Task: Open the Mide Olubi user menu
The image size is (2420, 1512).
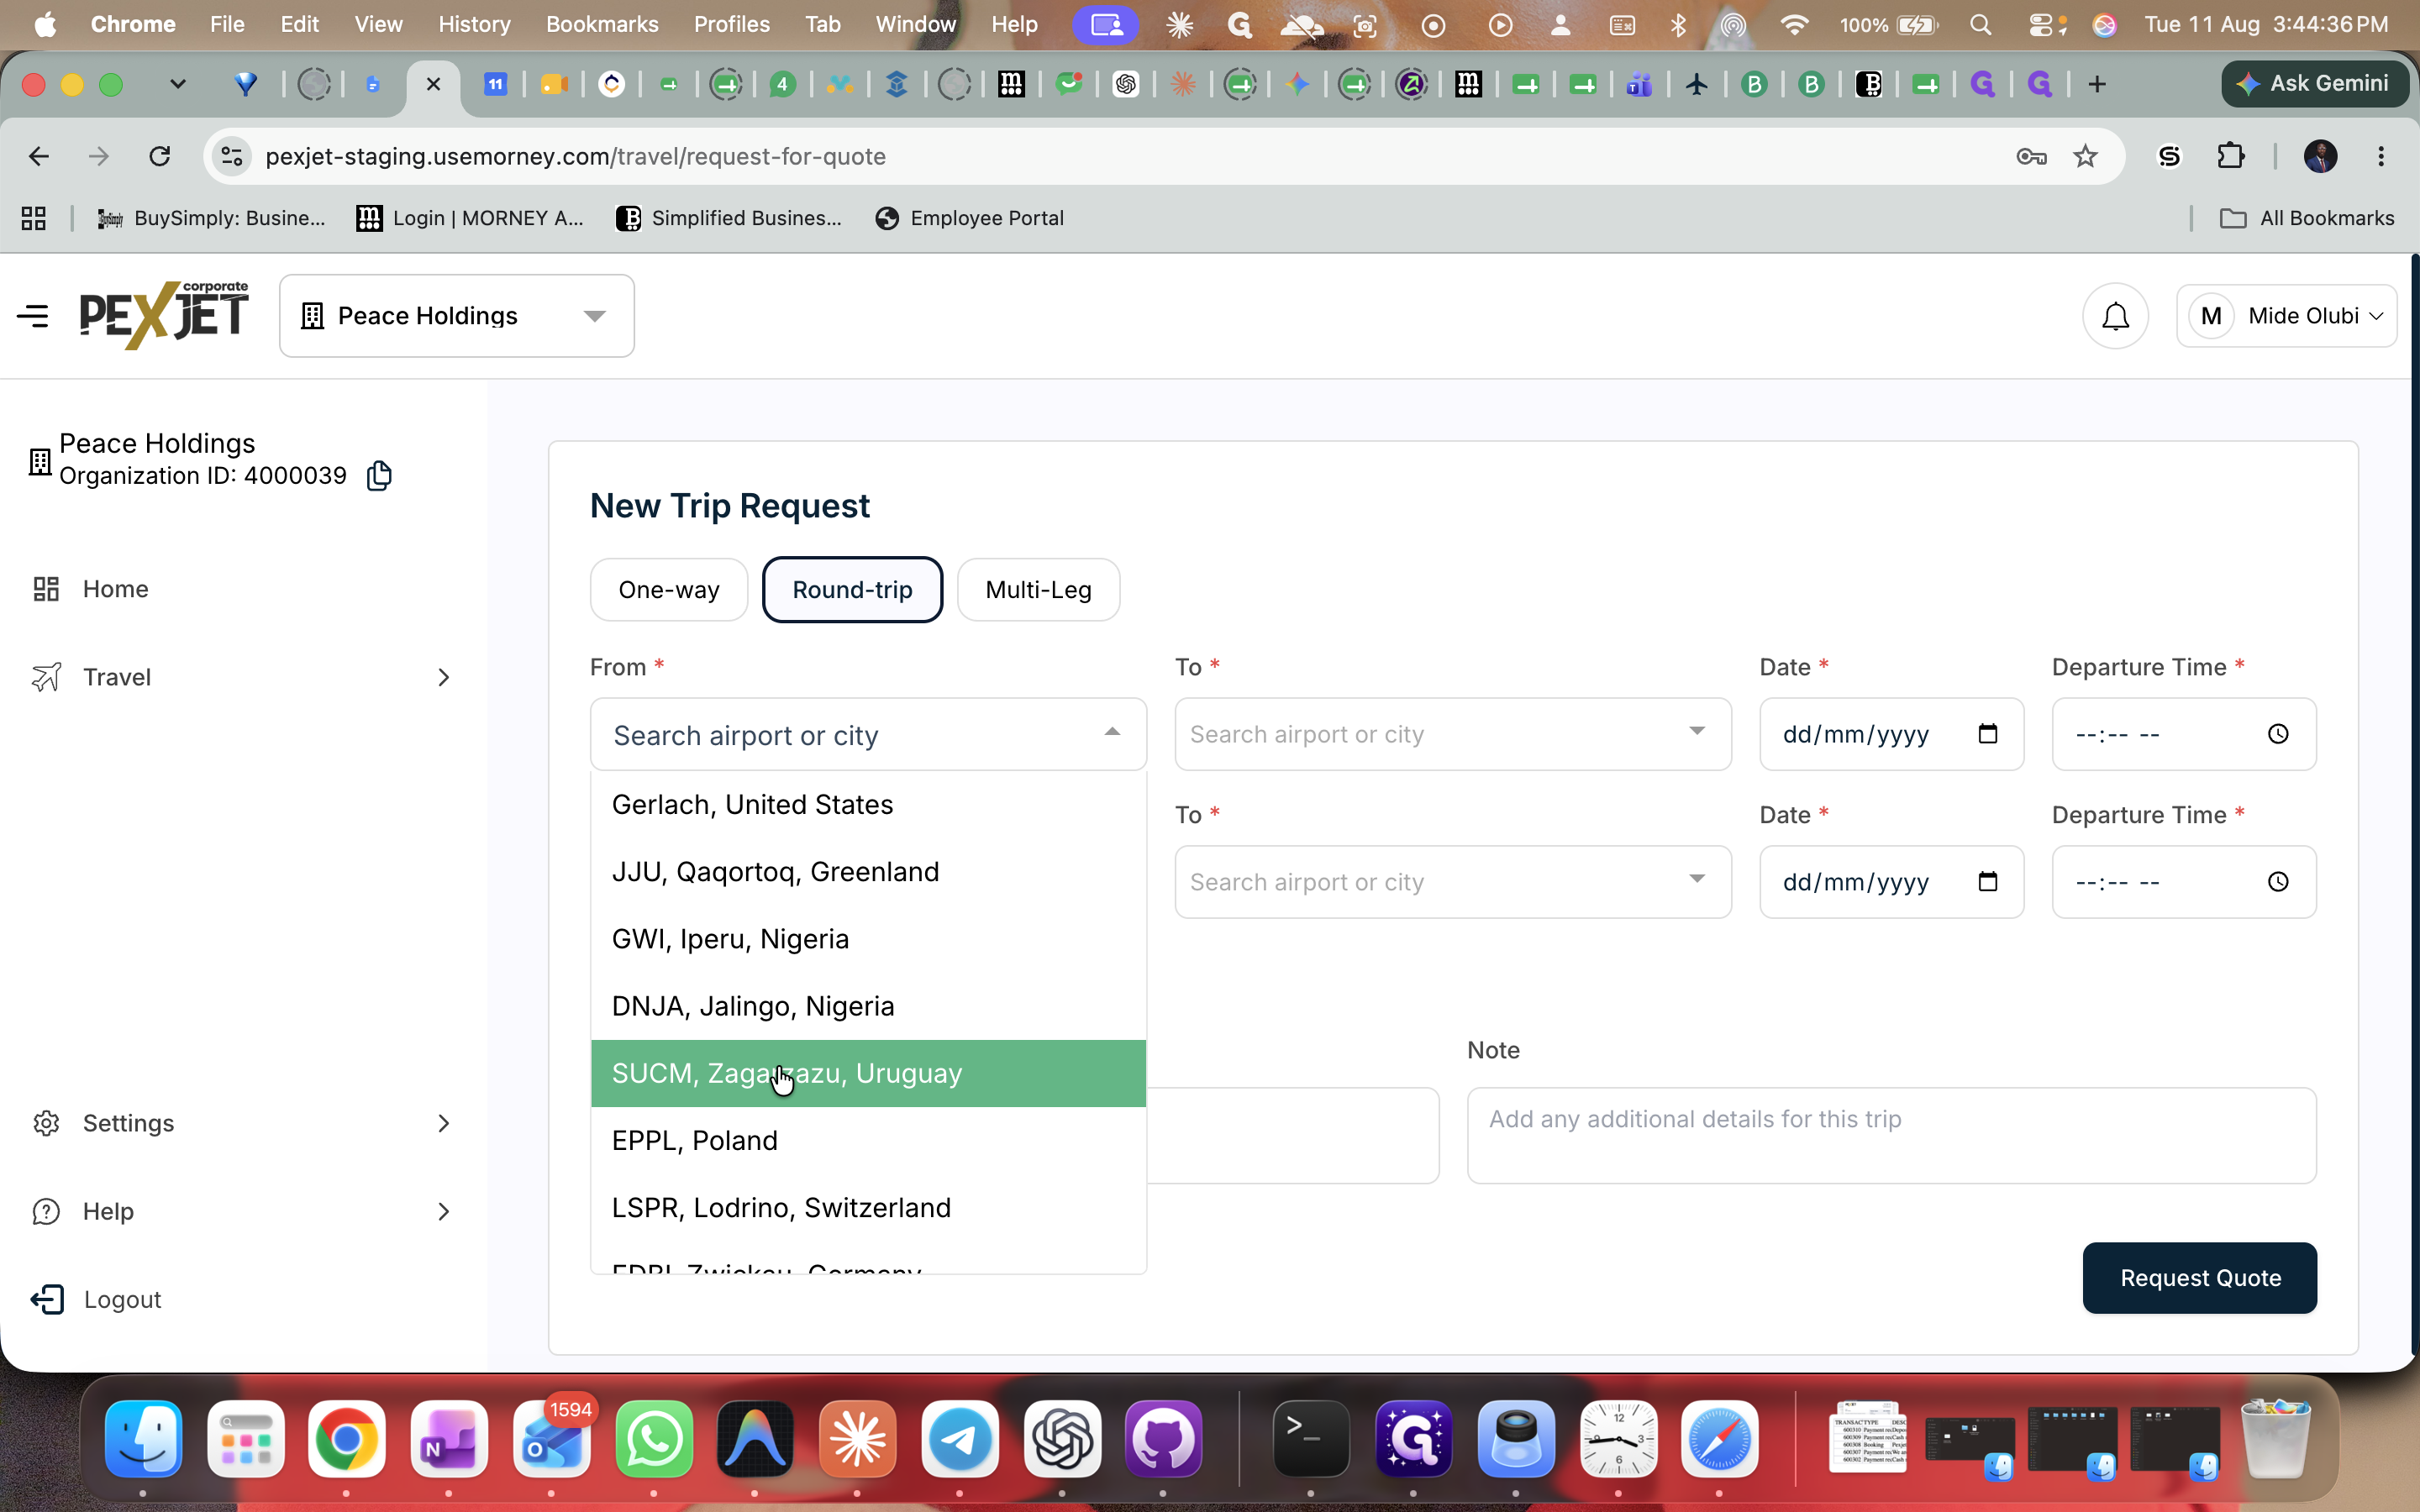Action: click(x=2286, y=316)
